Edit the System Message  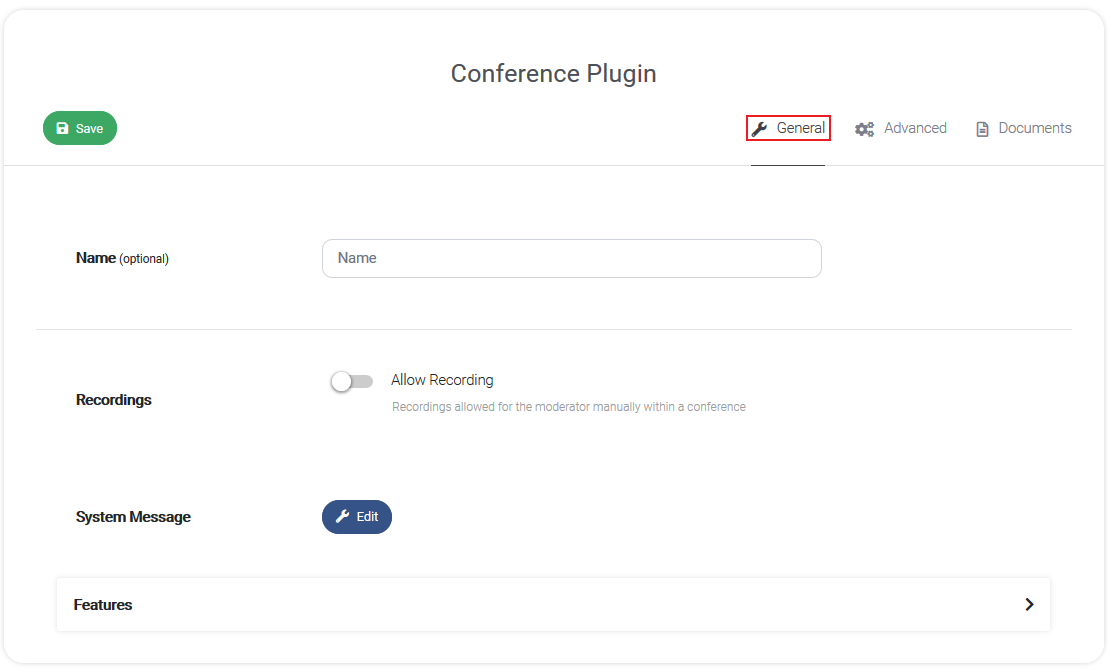tap(356, 516)
